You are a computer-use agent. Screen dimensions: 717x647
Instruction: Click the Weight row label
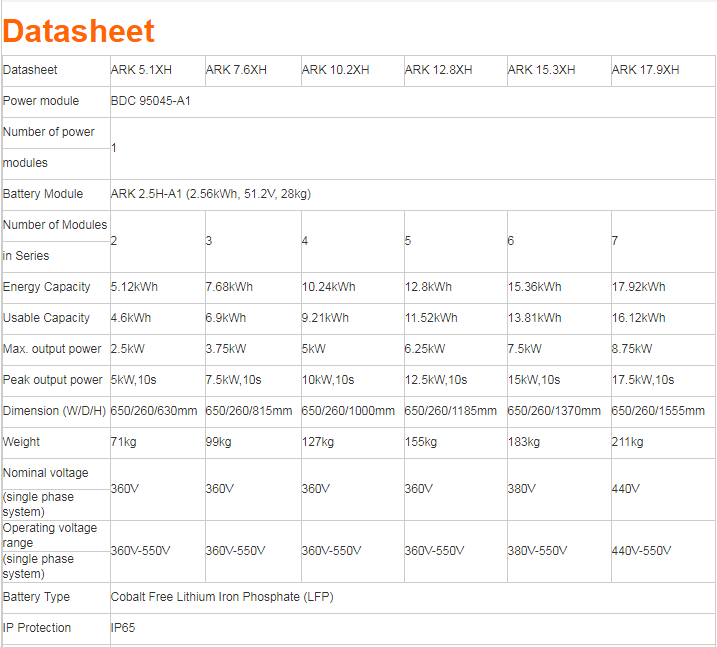tap(21, 442)
